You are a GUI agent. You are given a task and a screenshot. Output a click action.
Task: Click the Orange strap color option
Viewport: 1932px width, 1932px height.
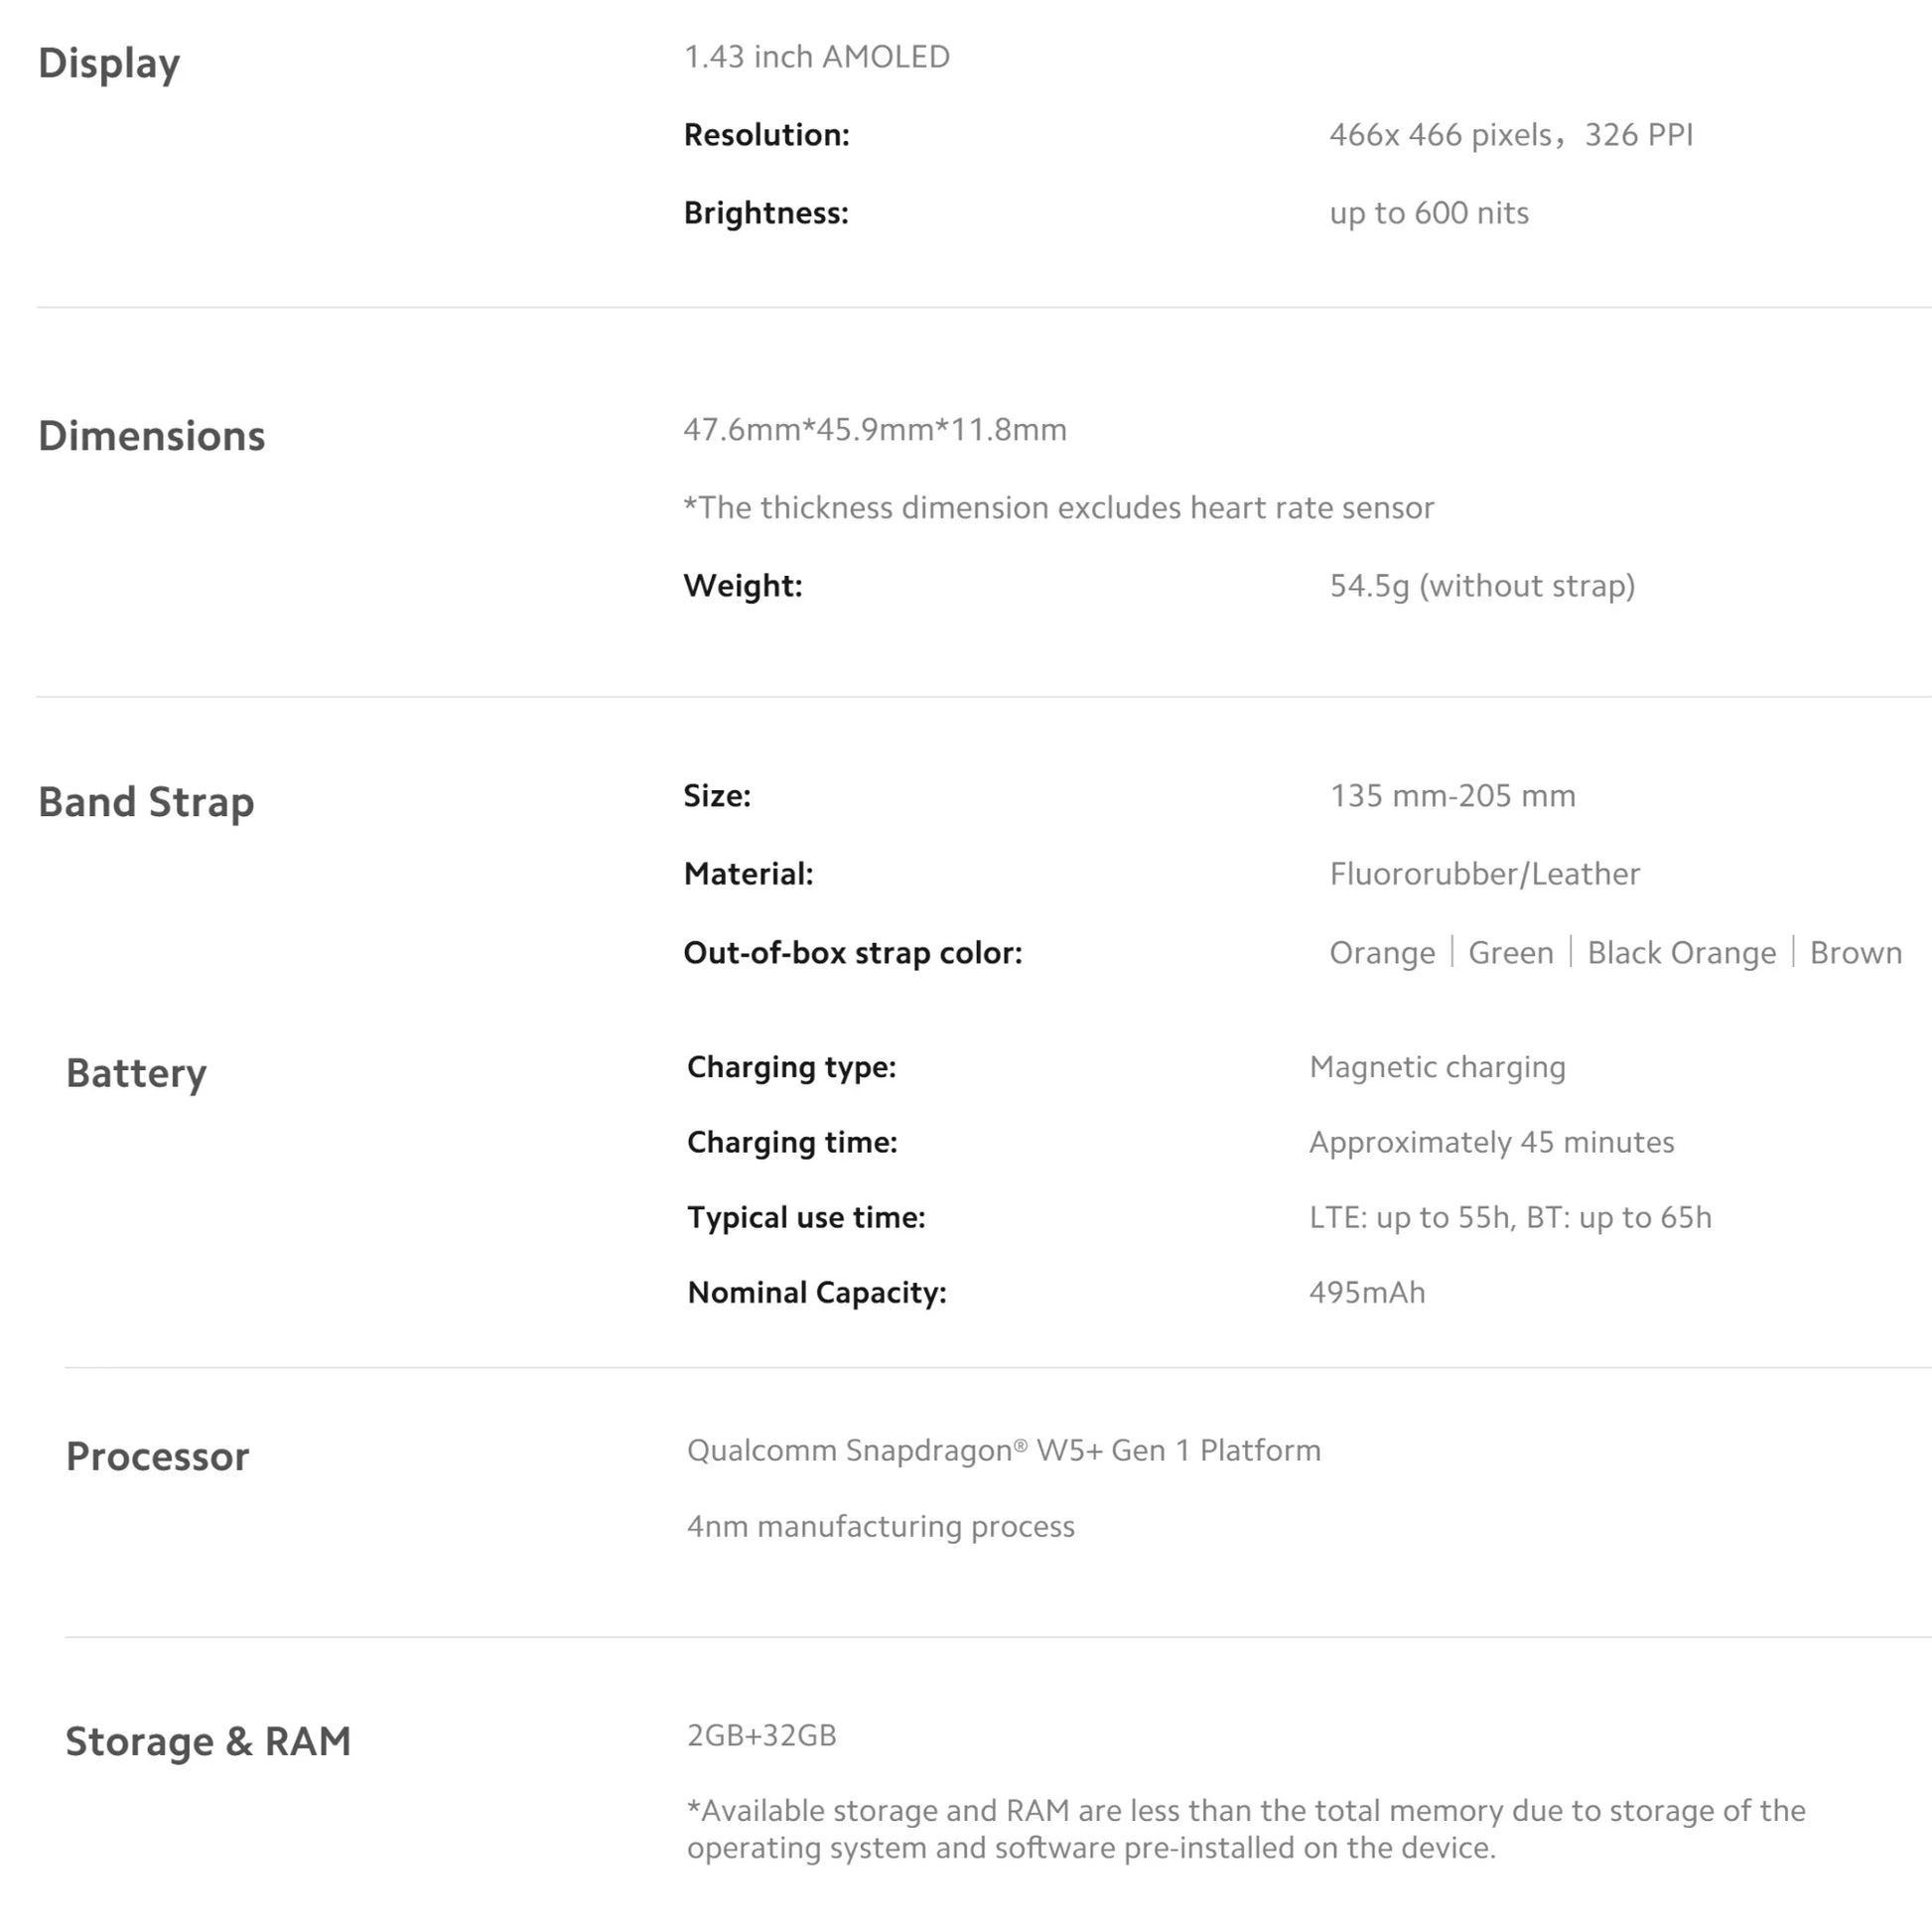(1382, 953)
